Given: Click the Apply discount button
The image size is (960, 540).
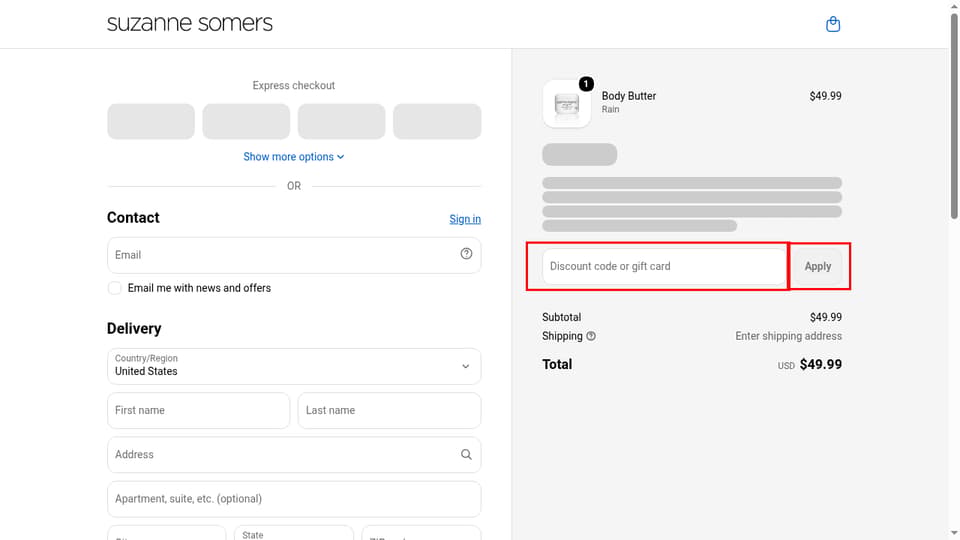Looking at the screenshot, I should coord(817,266).
